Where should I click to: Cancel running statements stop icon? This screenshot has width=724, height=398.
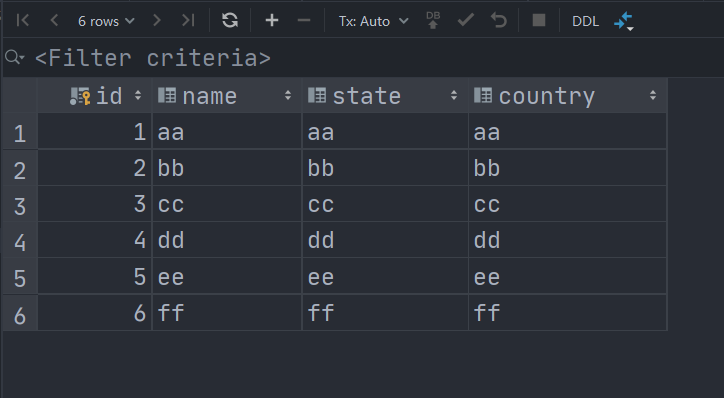coord(539,20)
